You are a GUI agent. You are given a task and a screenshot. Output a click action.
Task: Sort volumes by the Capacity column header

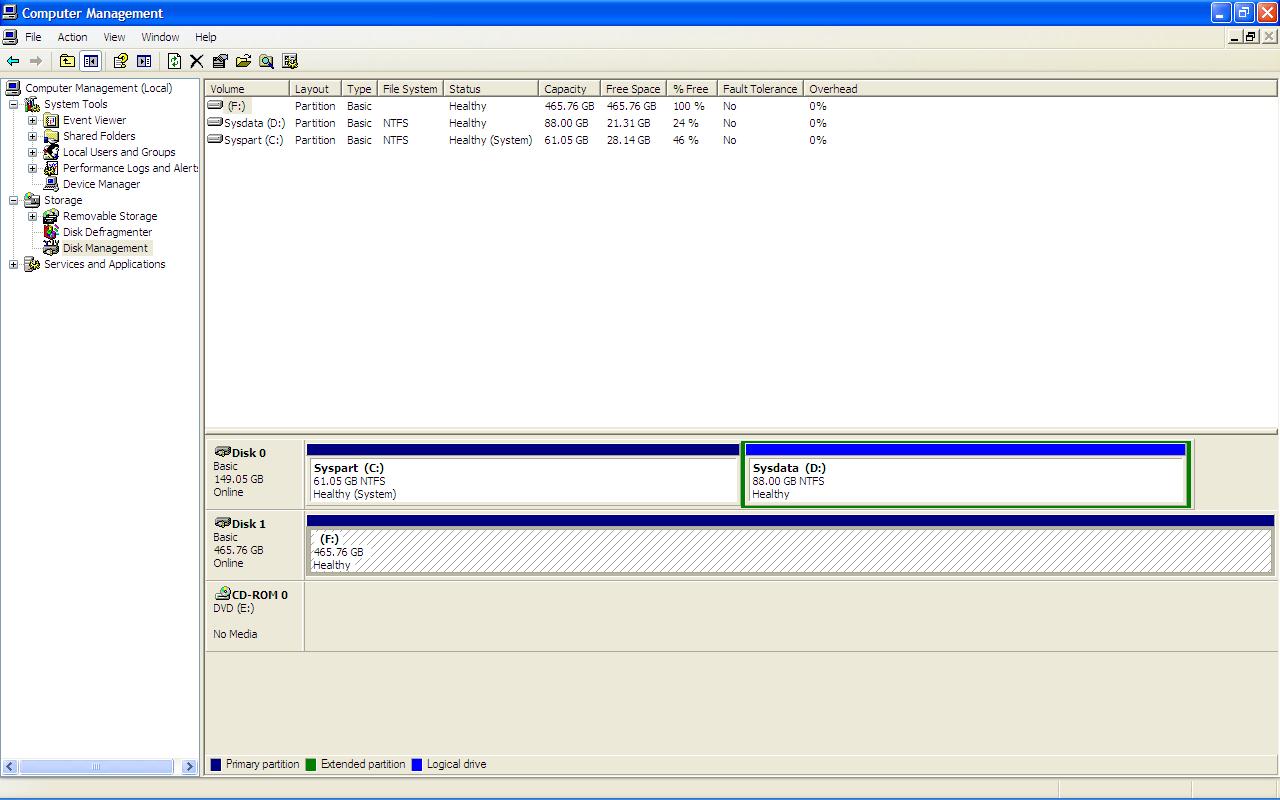point(567,88)
